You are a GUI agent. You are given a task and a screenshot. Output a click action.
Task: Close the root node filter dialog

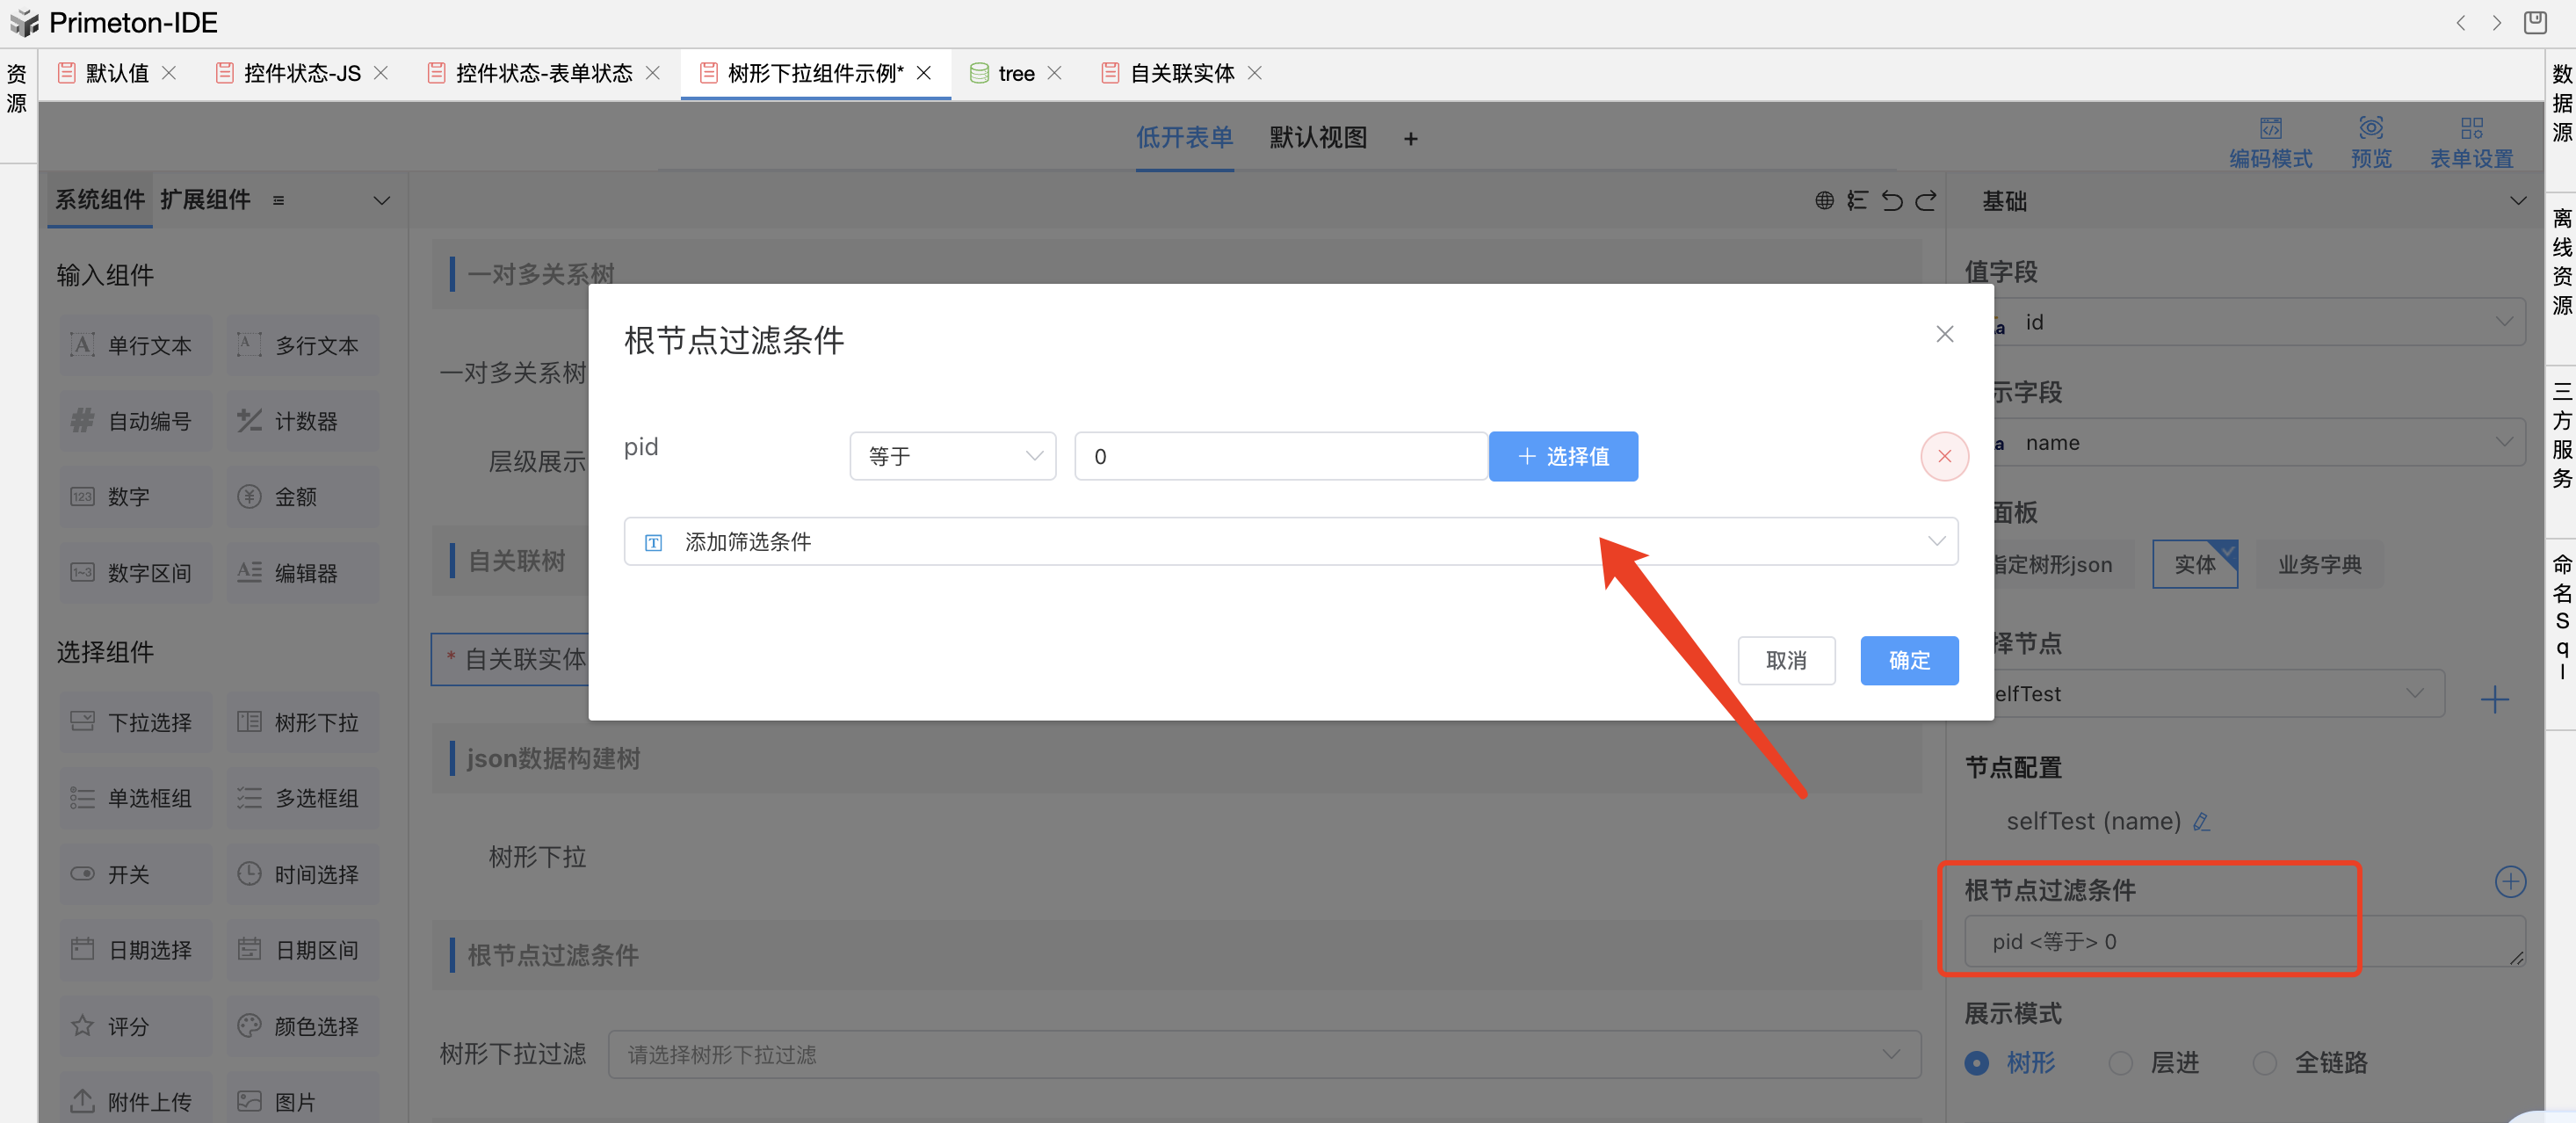click(1944, 334)
